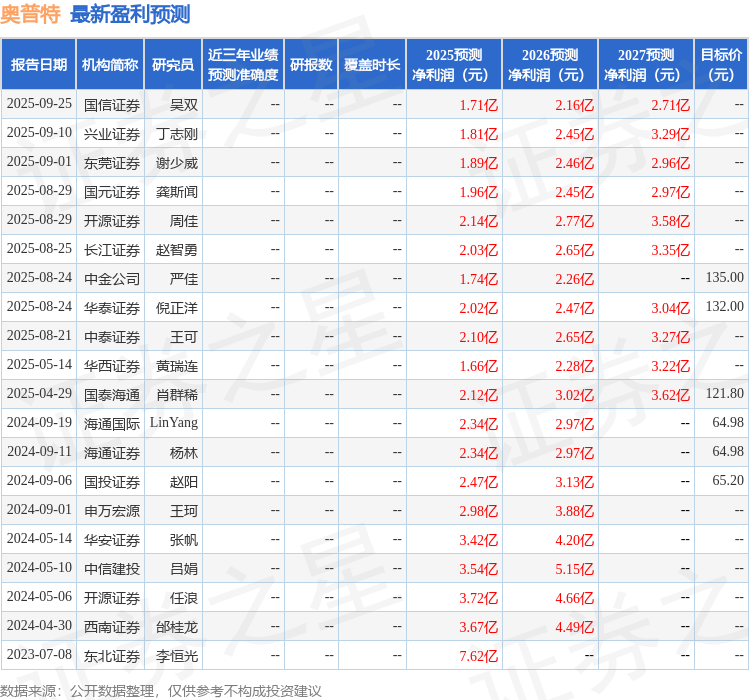The image size is (749, 700).
Task: Click analyst name 丁志刚
Action: [177, 133]
